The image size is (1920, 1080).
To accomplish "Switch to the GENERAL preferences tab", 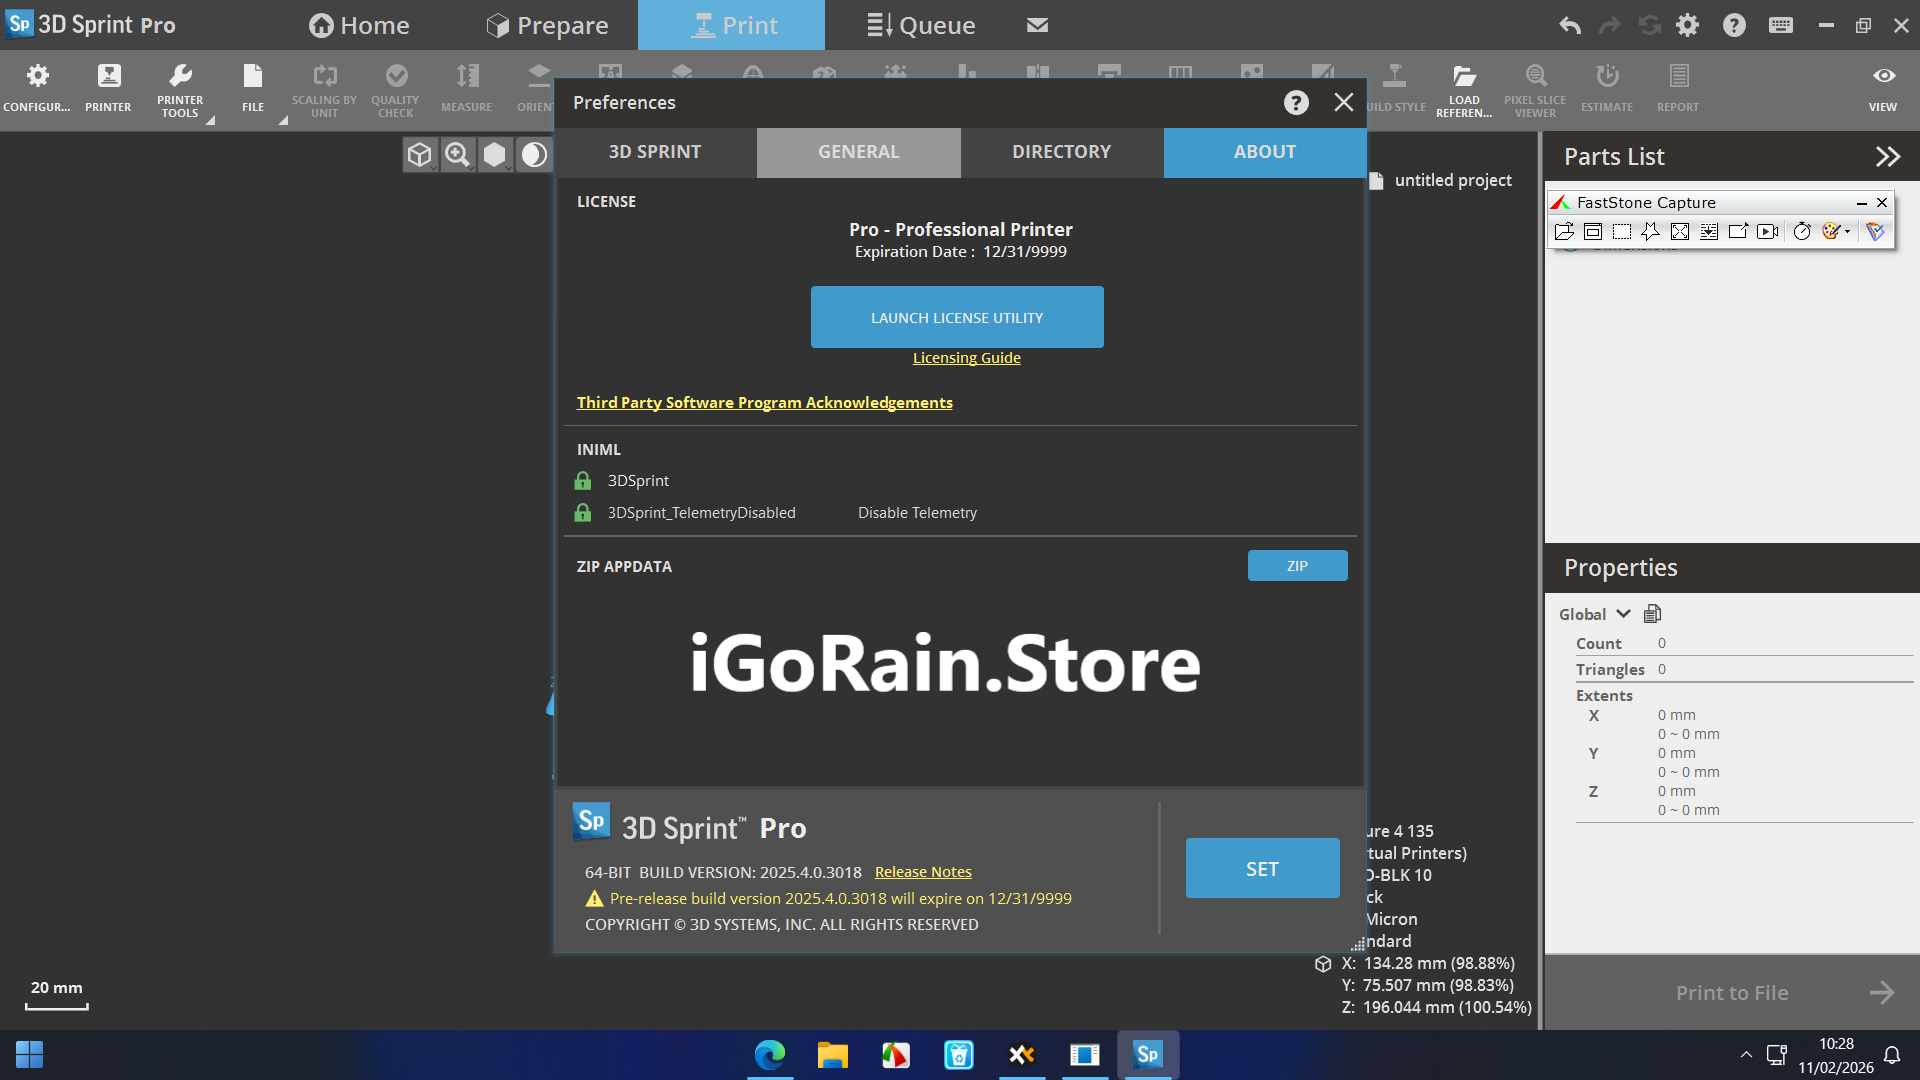I will click(x=858, y=152).
